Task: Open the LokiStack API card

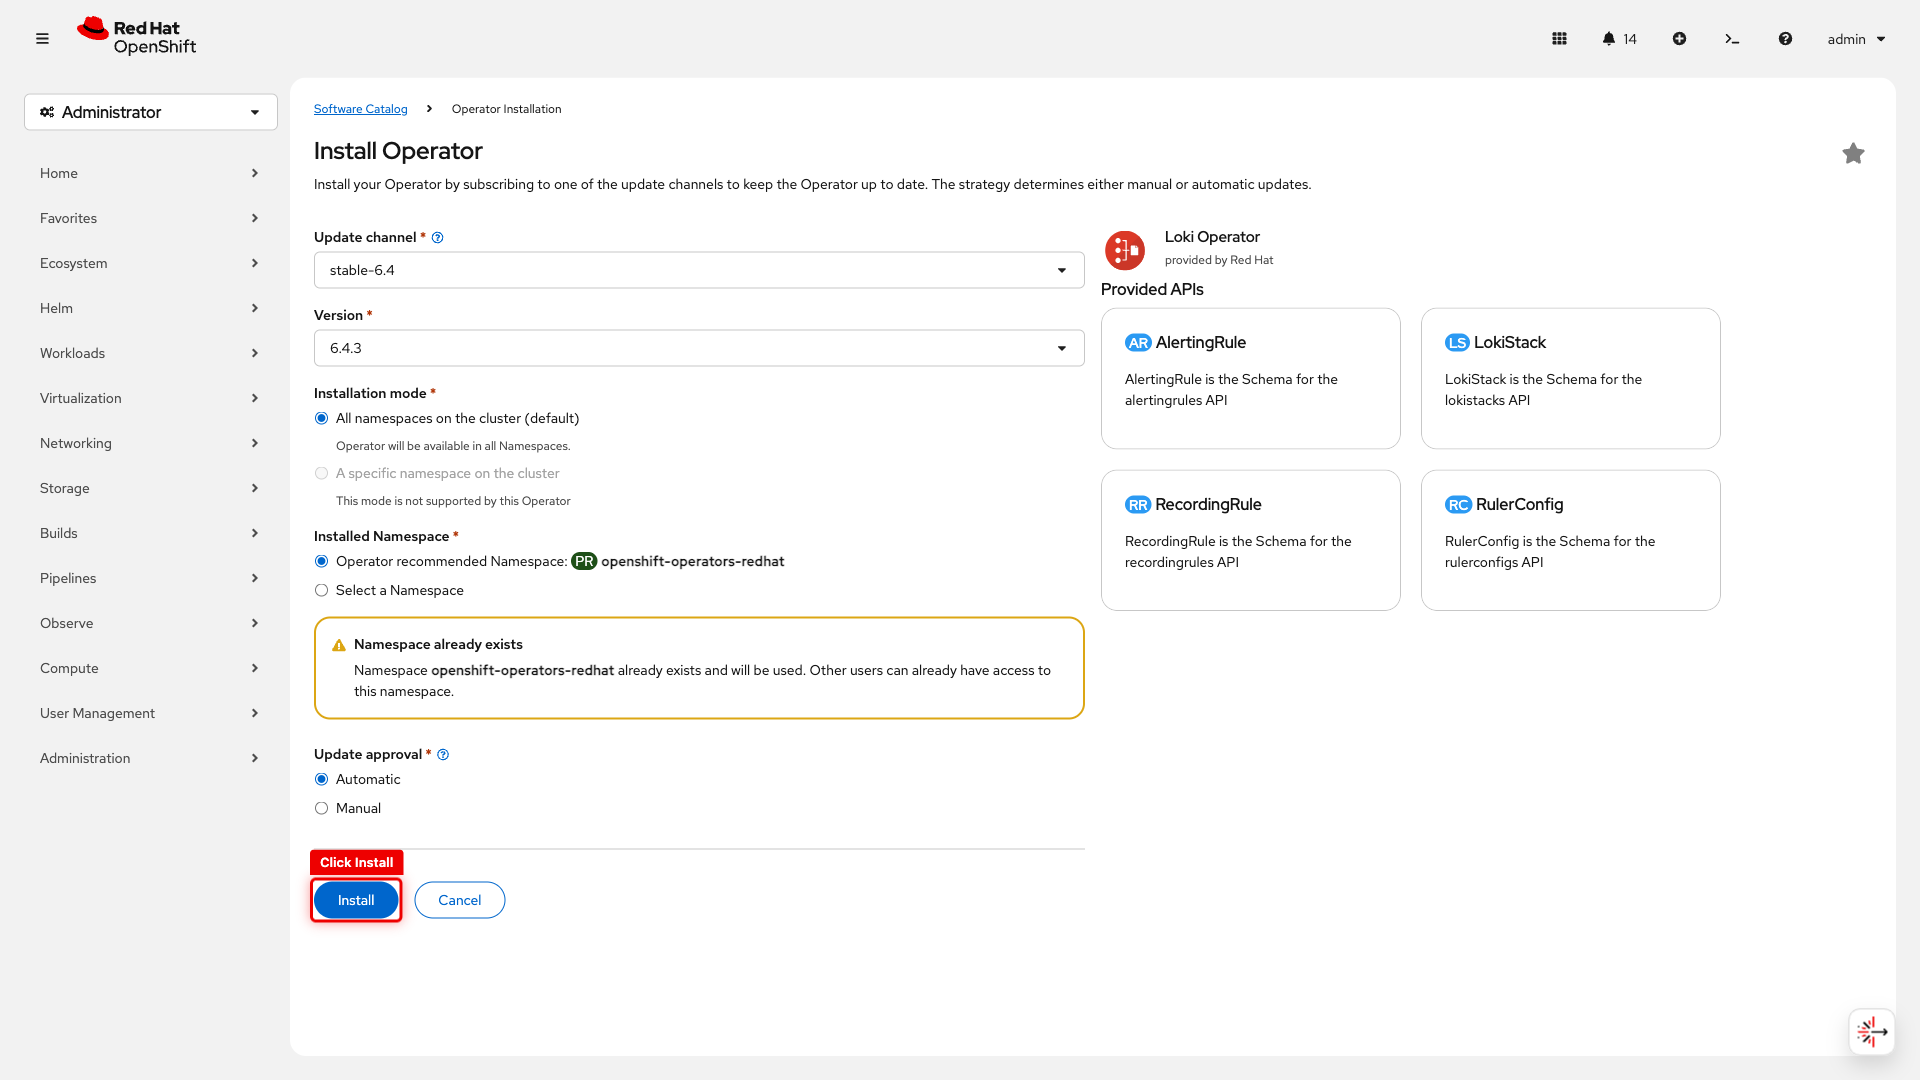Action: click(1569, 379)
